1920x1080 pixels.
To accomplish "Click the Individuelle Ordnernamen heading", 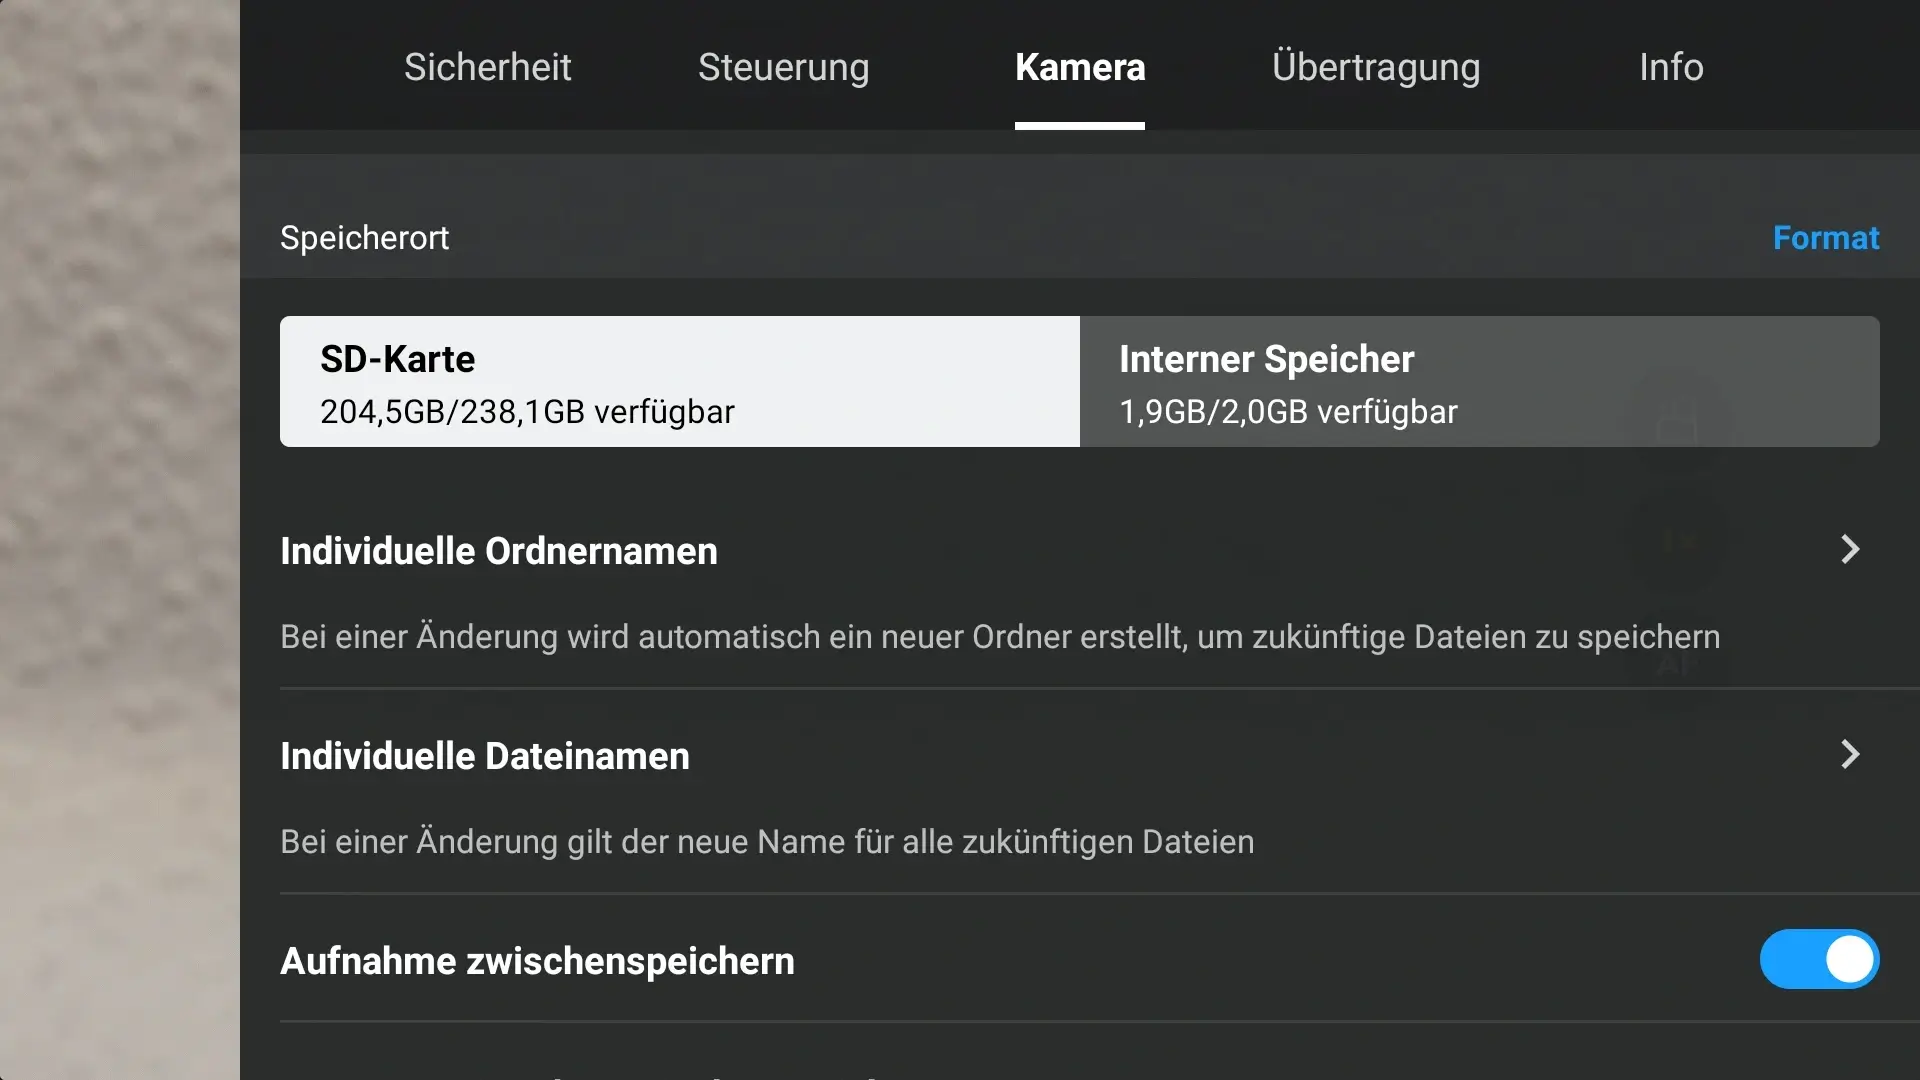I will (x=499, y=551).
